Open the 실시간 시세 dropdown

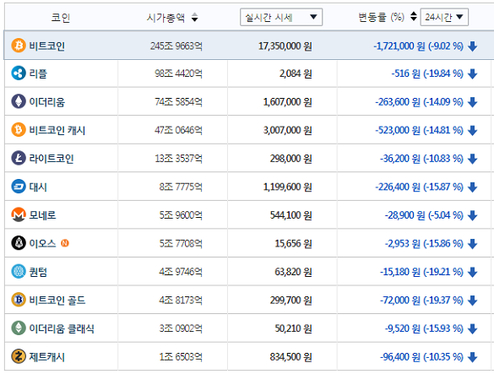point(281,17)
